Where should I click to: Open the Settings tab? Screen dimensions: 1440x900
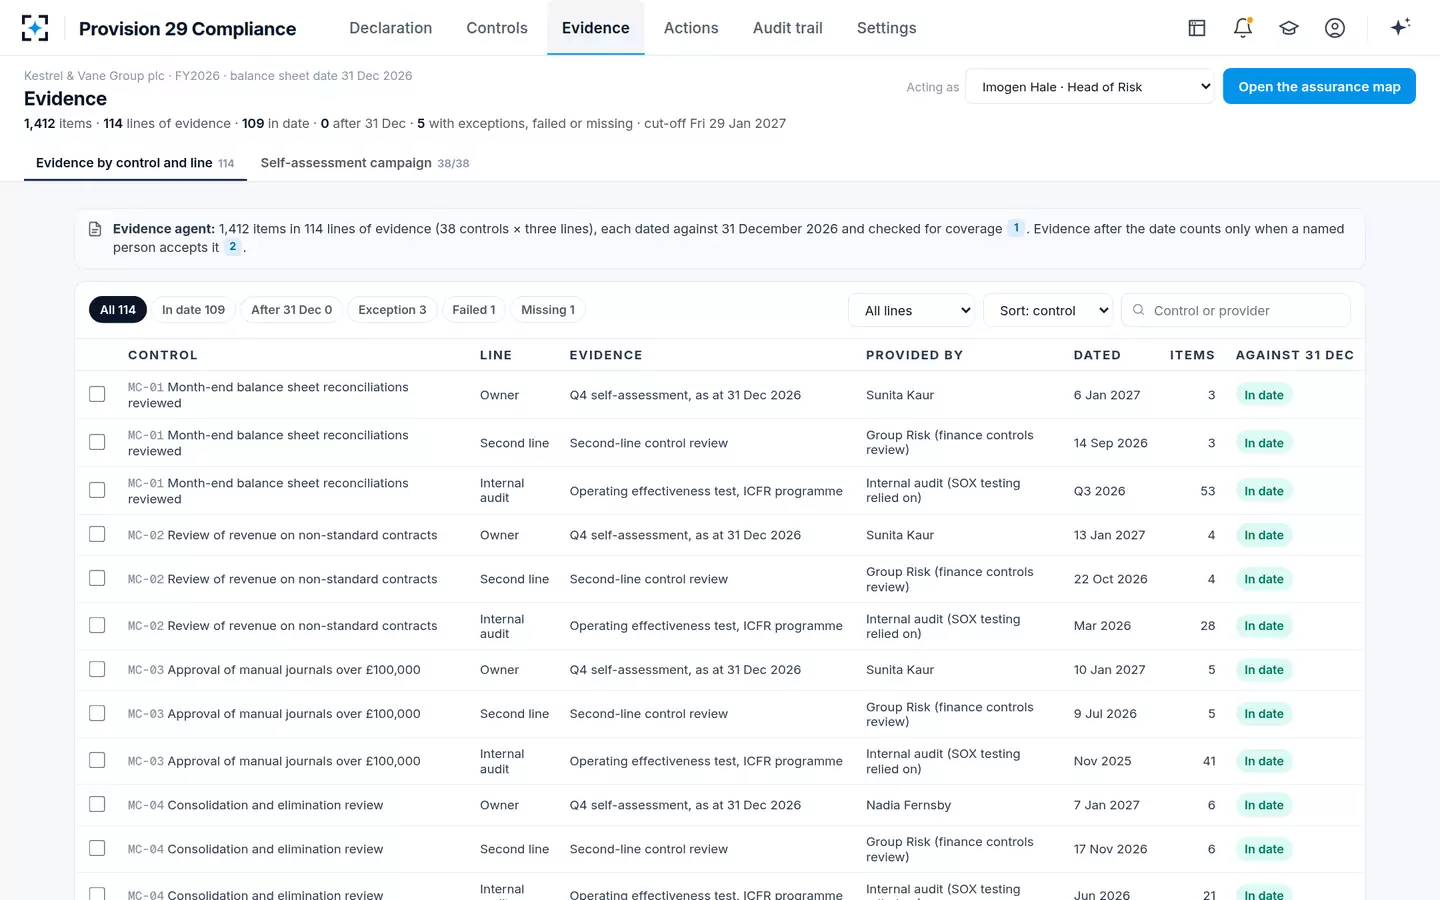click(x=887, y=28)
